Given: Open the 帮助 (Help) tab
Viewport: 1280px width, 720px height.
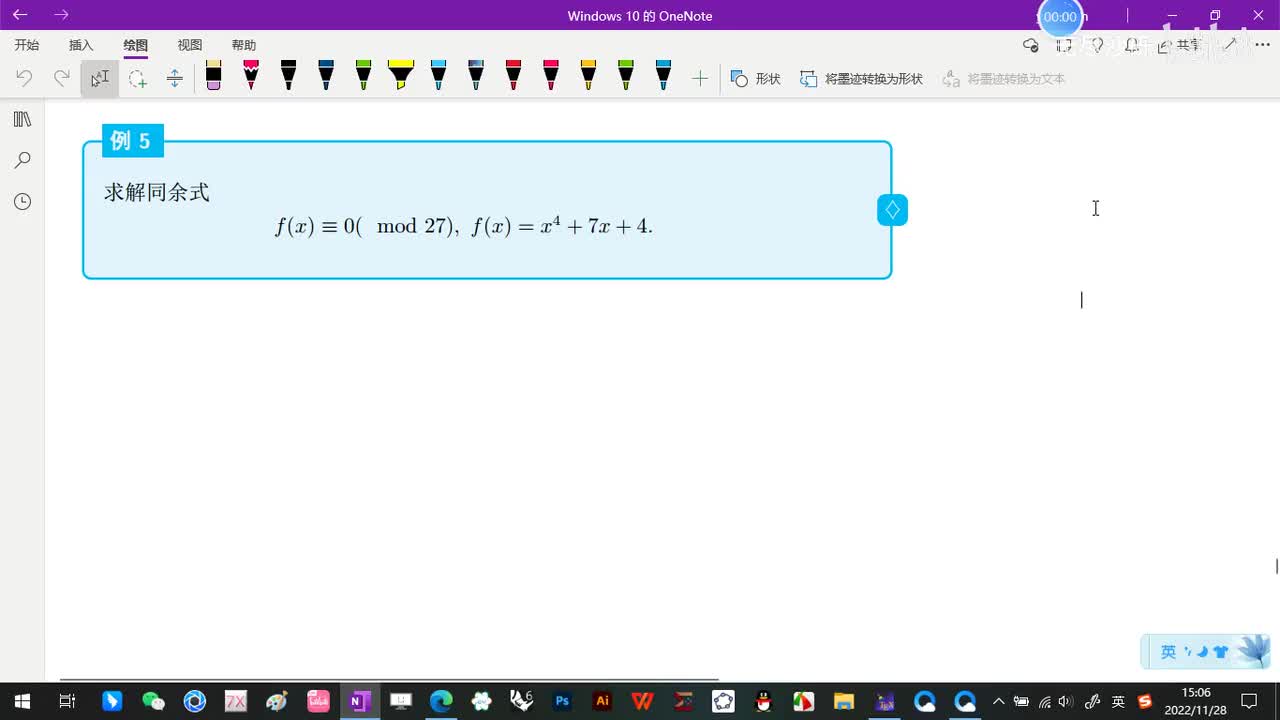Looking at the screenshot, I should click(x=243, y=45).
